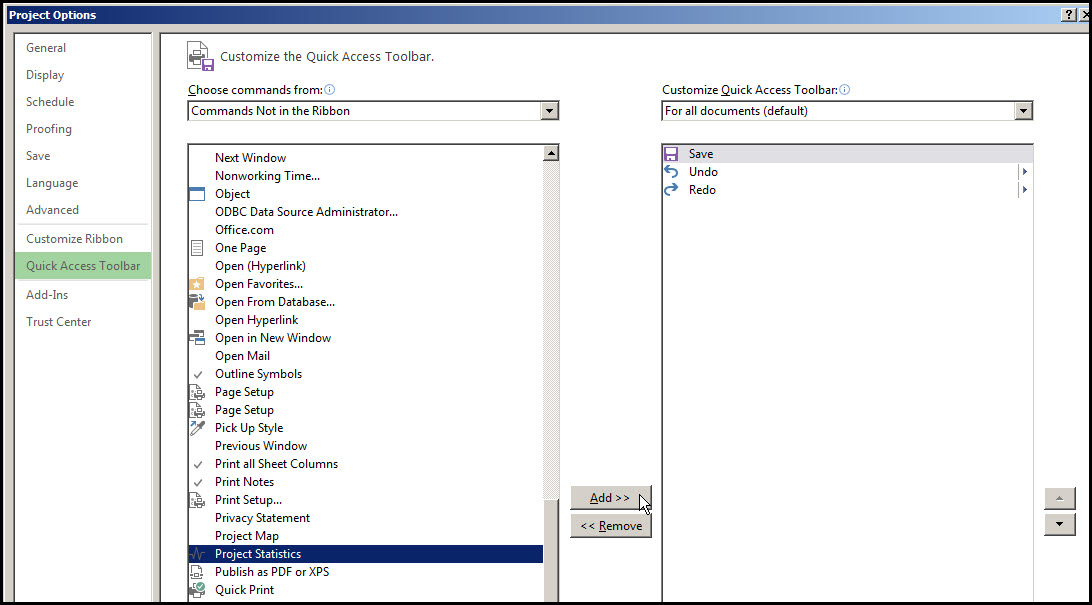Click the One Page icon
The width and height of the screenshot is (1092, 605).
click(x=197, y=248)
